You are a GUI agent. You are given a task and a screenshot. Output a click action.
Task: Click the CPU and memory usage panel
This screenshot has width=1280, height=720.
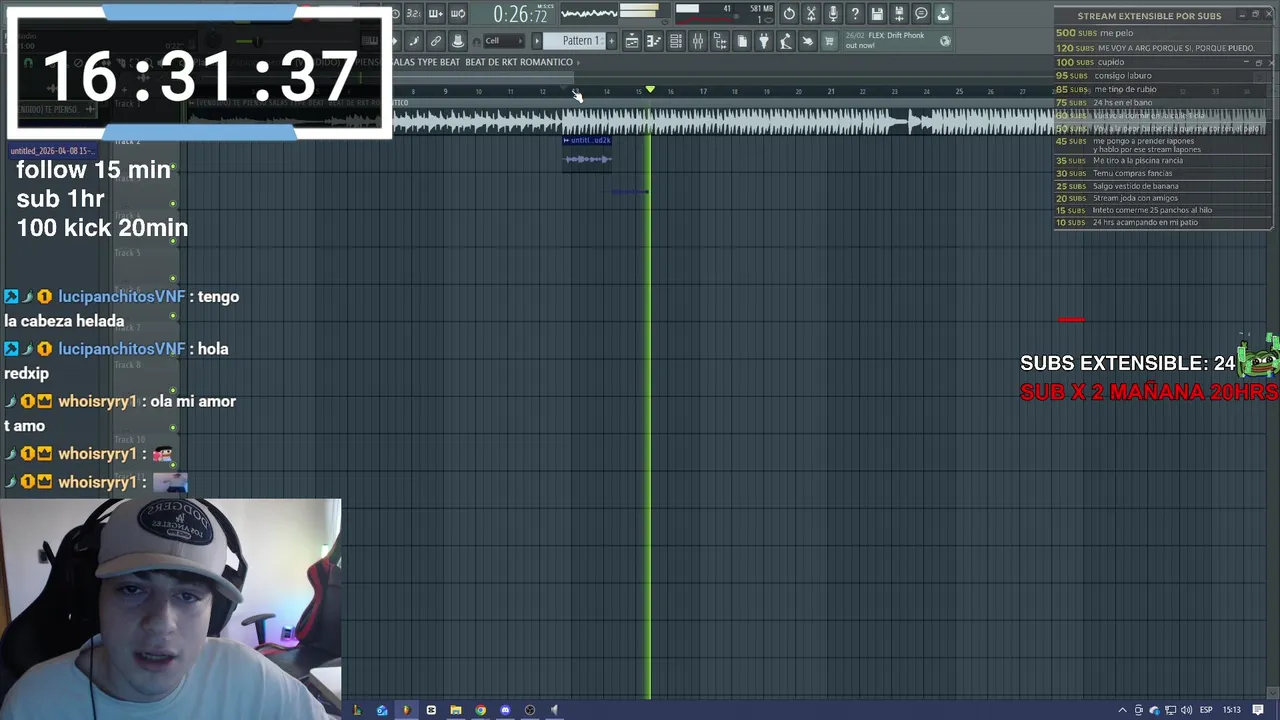(x=725, y=14)
